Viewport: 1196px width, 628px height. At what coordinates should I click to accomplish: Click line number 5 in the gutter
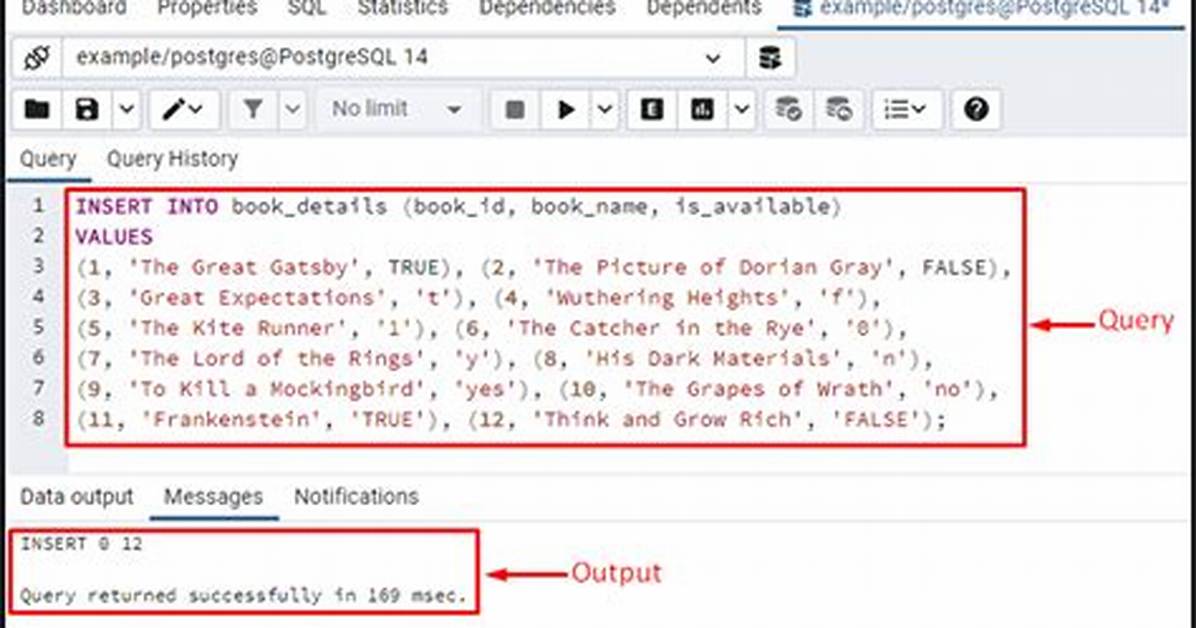click(x=38, y=327)
